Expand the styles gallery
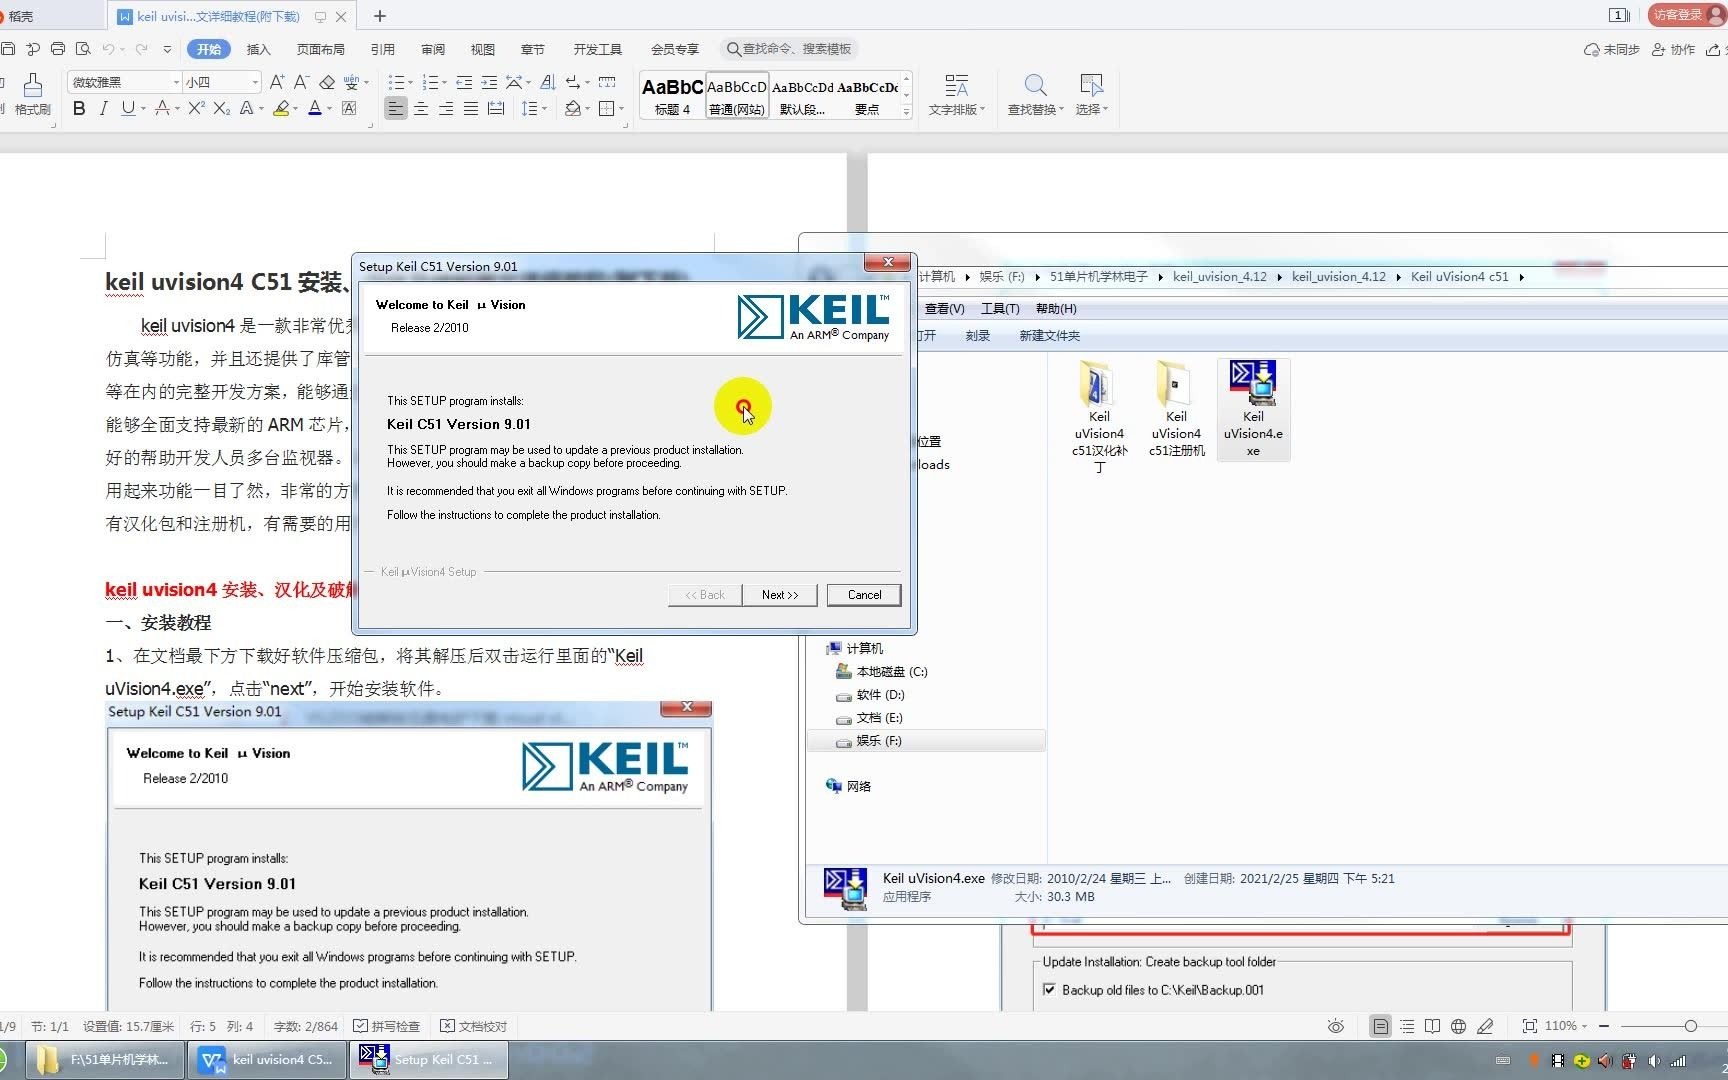The width and height of the screenshot is (1728, 1080). (906, 111)
